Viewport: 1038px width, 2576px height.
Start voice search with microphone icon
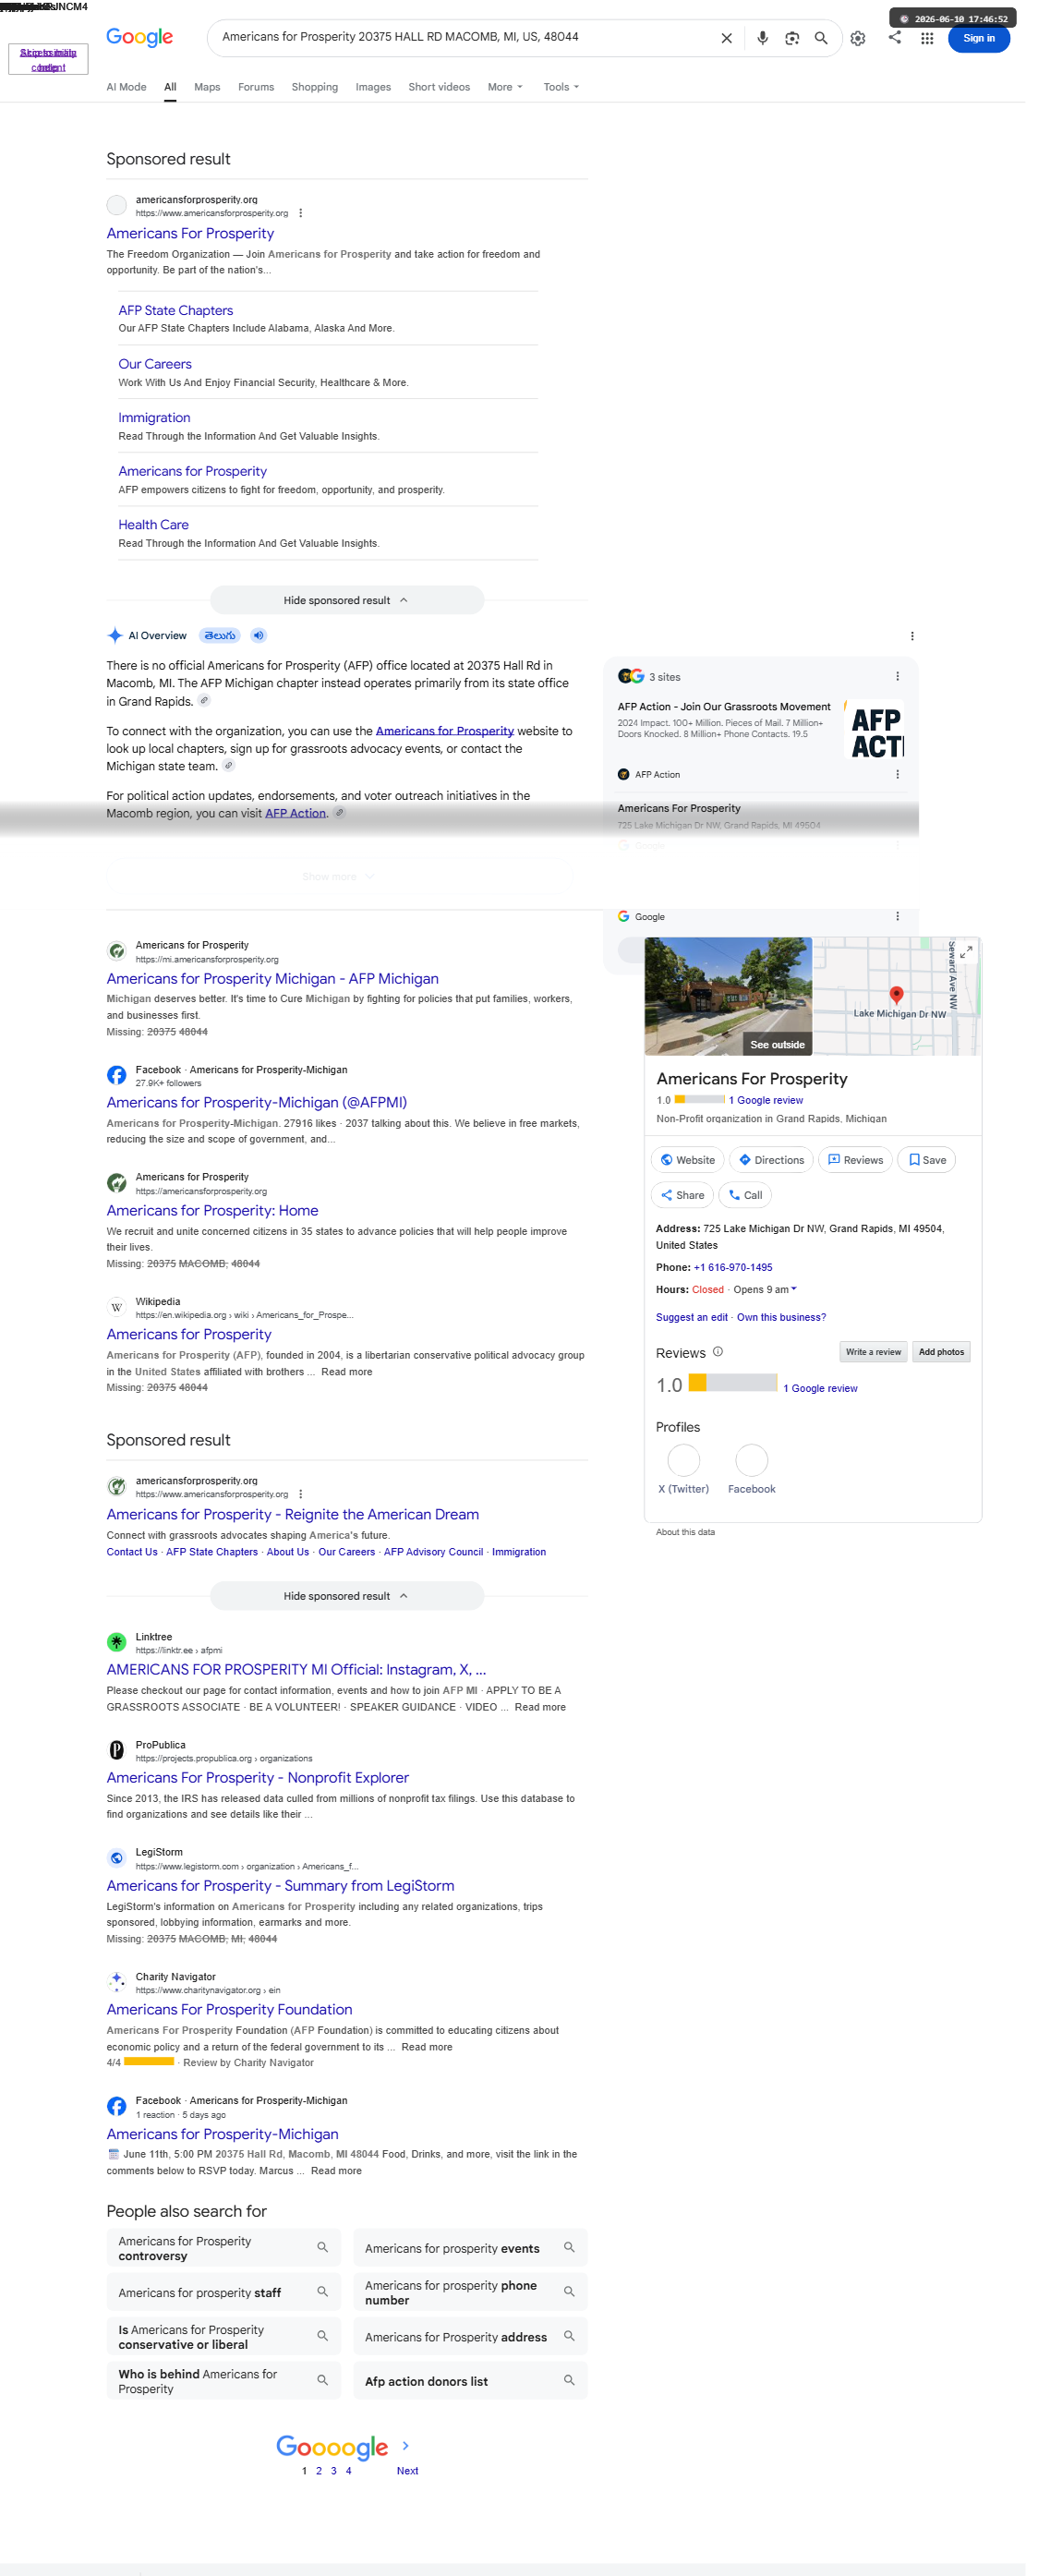coord(762,38)
